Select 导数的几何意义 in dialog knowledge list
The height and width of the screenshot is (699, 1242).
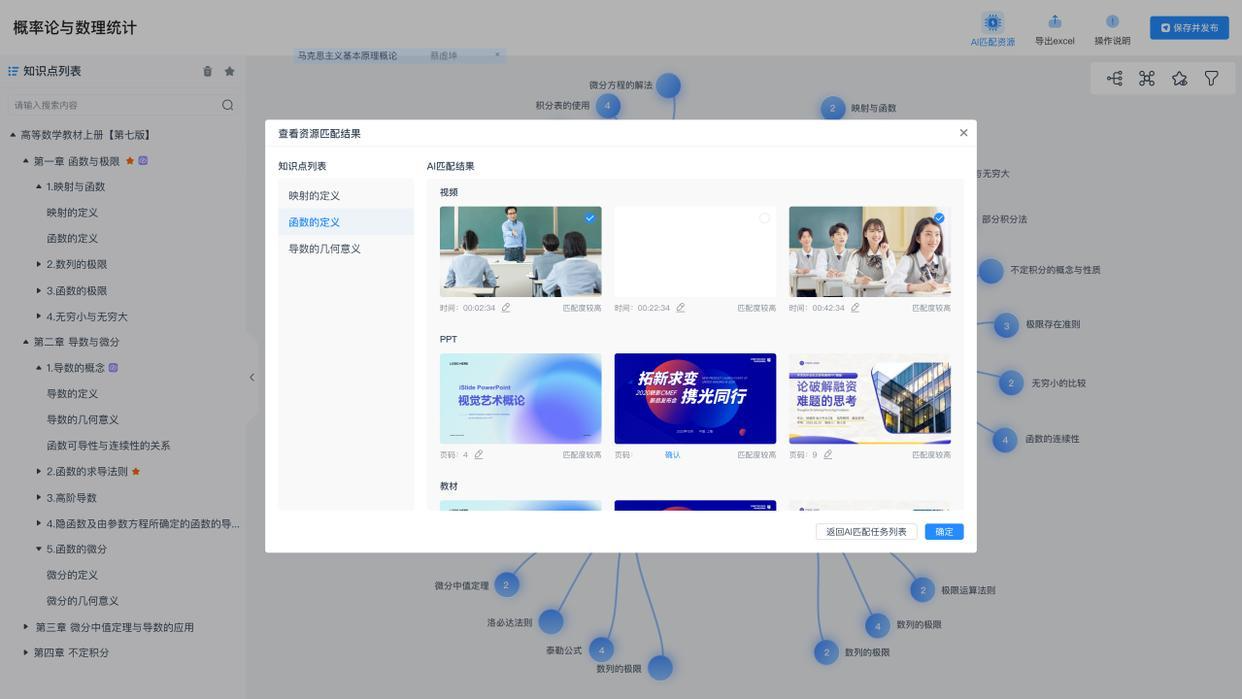tap(325, 249)
